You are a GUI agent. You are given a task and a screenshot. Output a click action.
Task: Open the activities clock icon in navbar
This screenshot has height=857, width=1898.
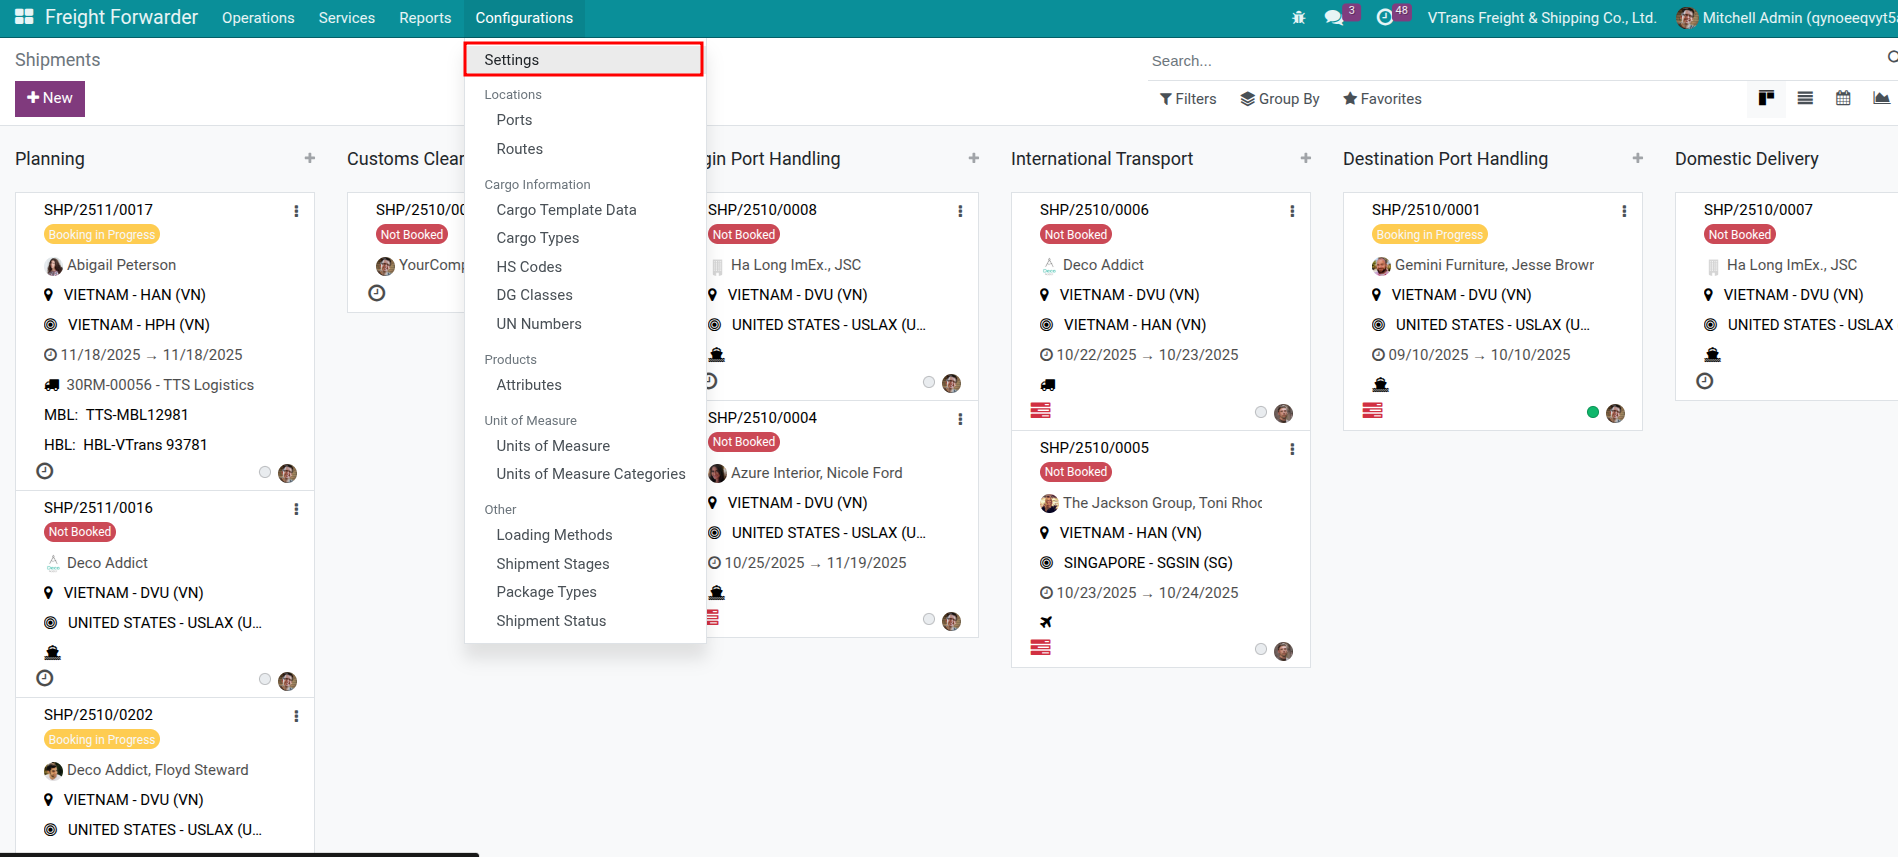coord(1384,18)
